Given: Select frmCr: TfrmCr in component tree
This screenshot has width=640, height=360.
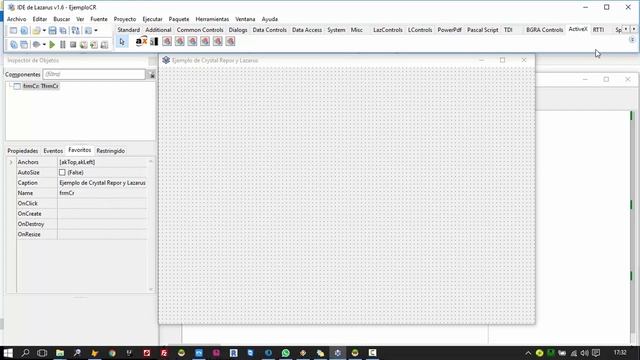Looking at the screenshot, I should [x=41, y=86].
